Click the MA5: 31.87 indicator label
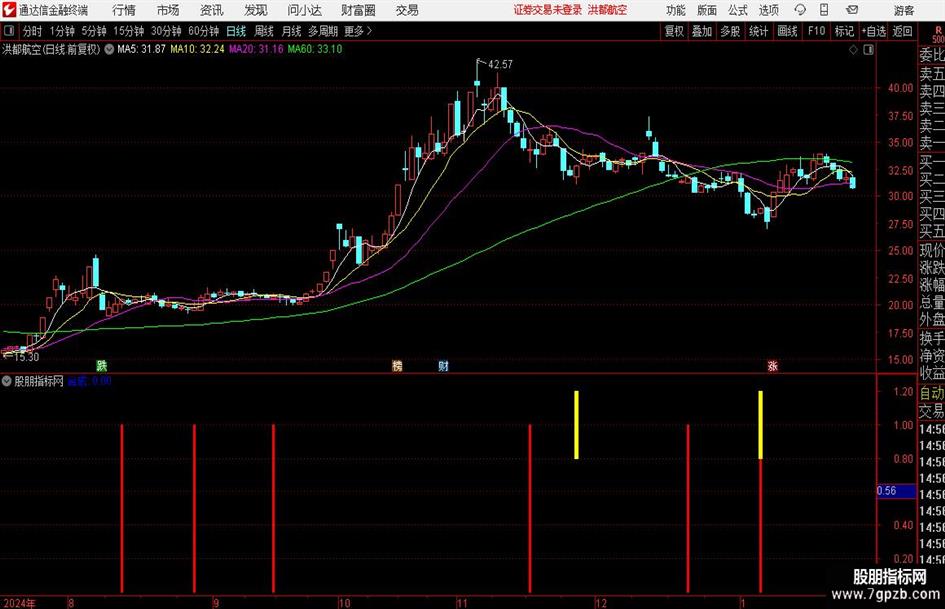This screenshot has width=945, height=609. click(x=141, y=49)
